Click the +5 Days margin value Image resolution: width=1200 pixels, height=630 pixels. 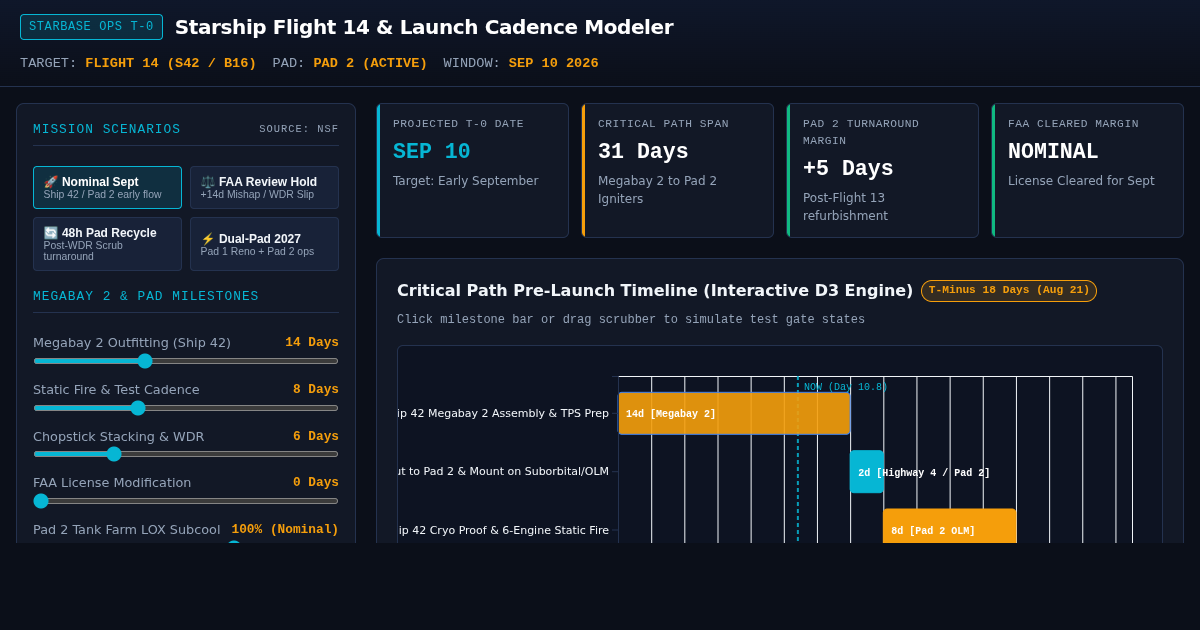(848, 169)
